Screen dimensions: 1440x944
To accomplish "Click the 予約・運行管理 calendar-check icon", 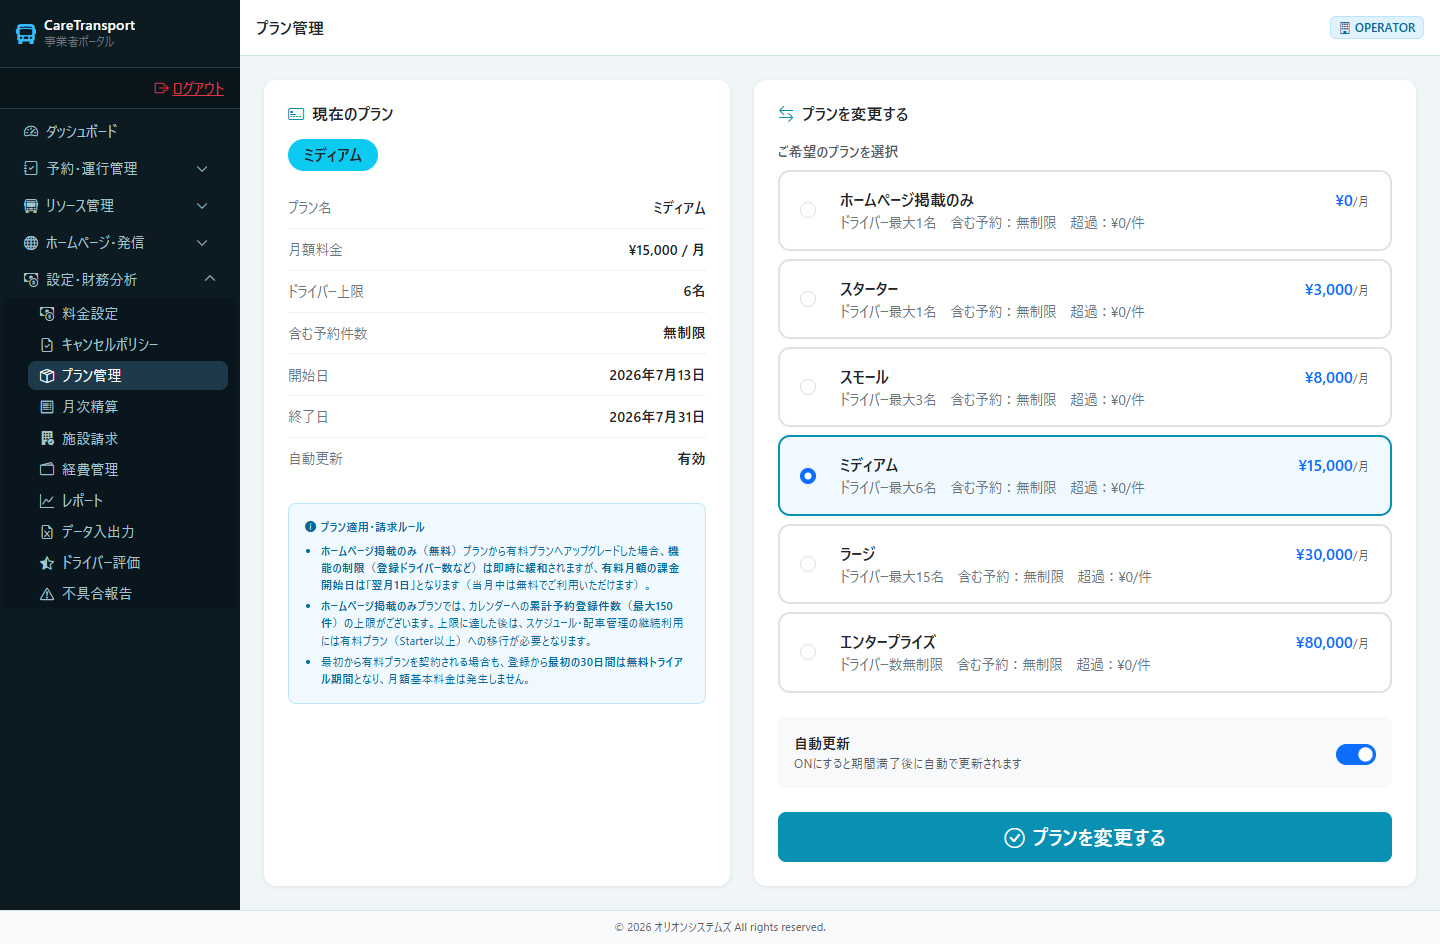I will [31, 168].
